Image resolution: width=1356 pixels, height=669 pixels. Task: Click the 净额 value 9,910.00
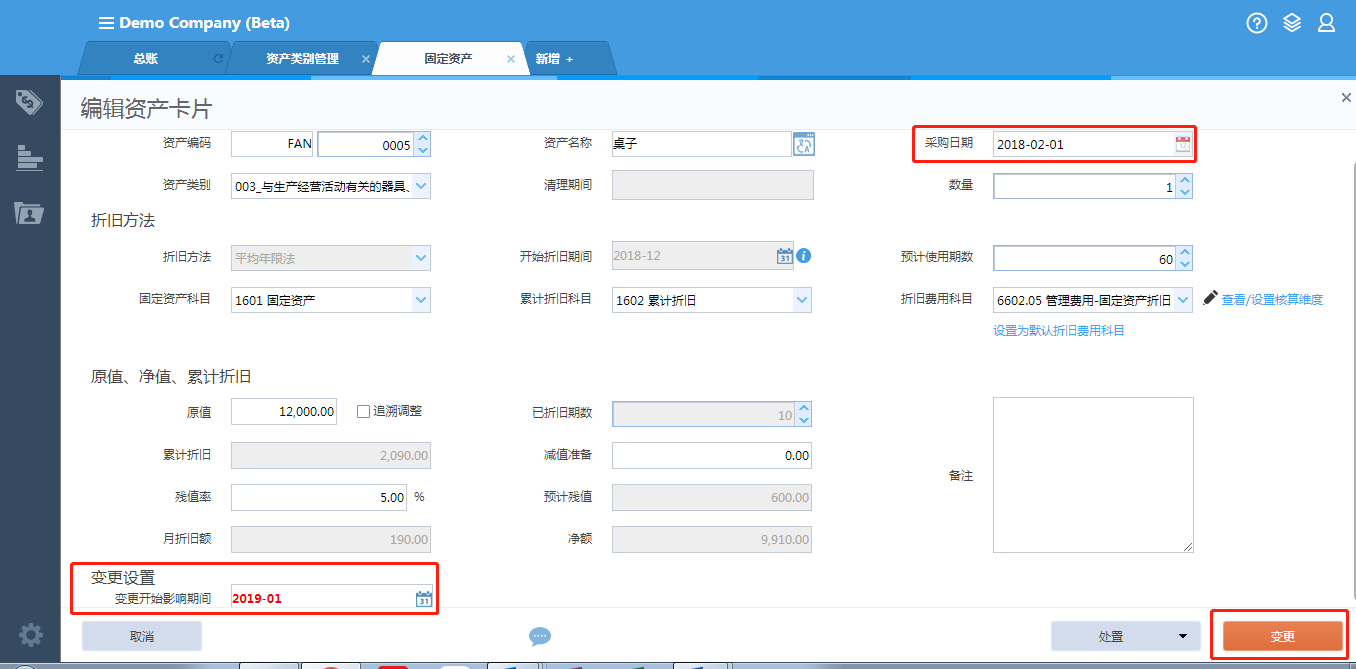(711, 540)
